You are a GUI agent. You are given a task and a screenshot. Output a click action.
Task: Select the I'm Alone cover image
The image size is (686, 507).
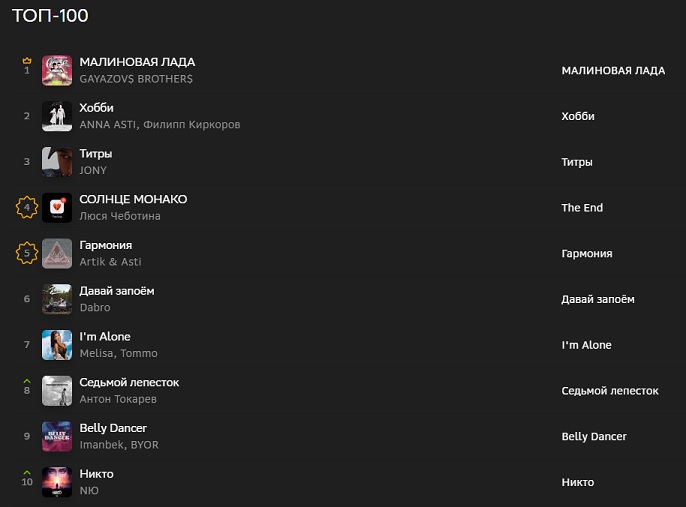point(57,345)
